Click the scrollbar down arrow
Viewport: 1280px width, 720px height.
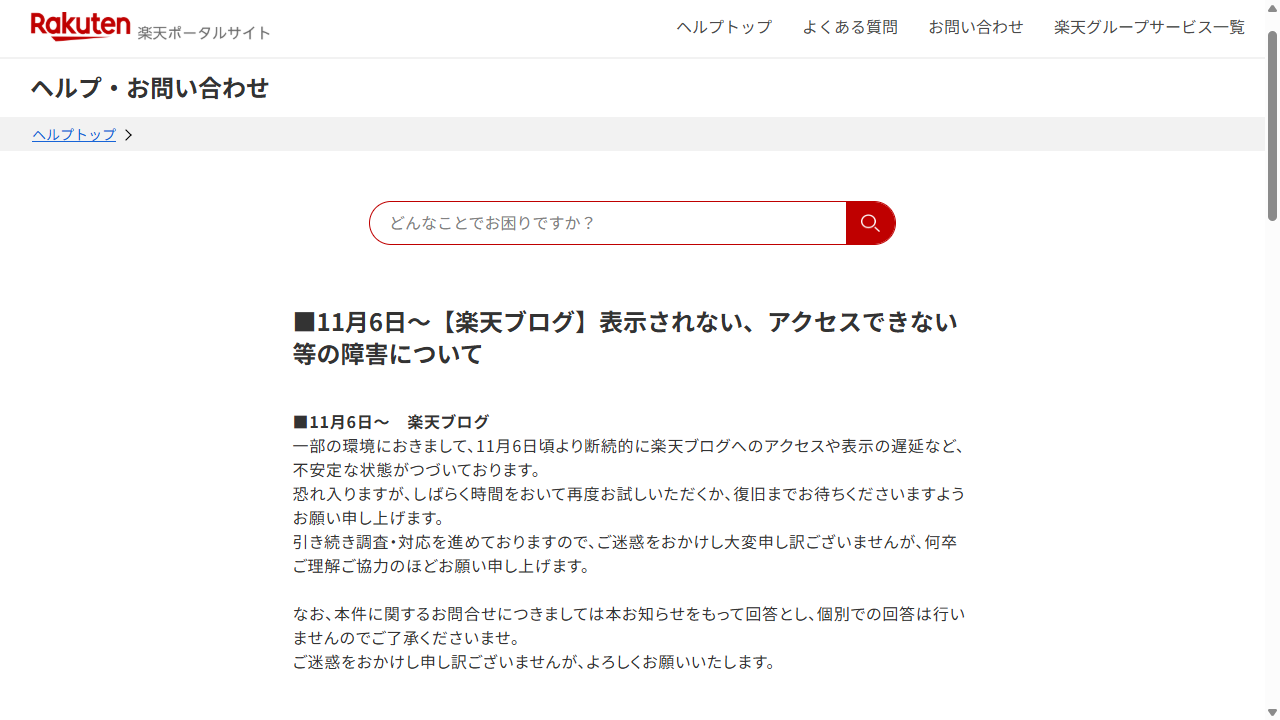click(x=1272, y=712)
